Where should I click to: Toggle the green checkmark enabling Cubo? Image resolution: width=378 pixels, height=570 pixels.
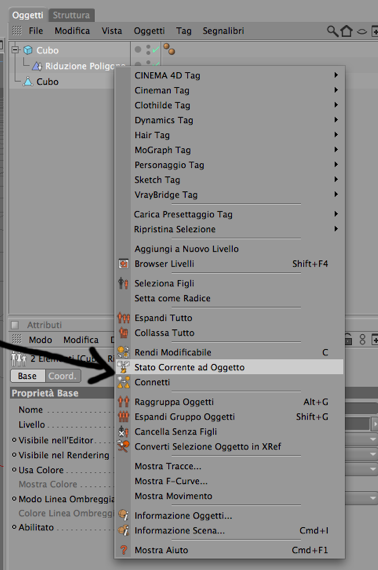point(156,50)
